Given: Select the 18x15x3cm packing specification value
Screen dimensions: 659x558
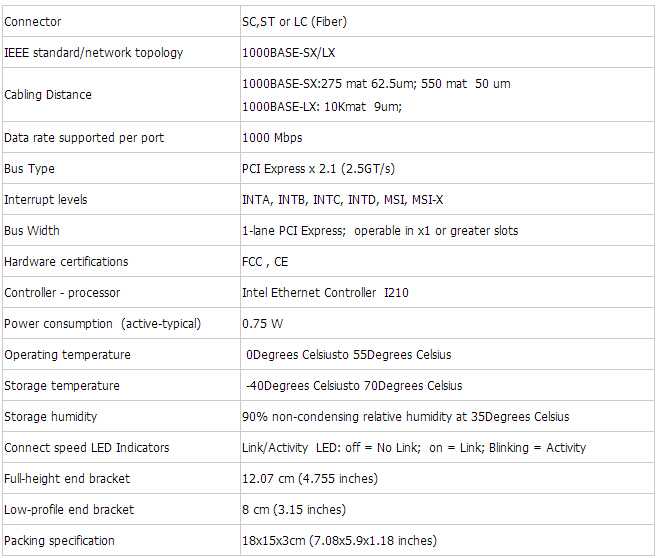Looking at the screenshot, I should point(339,540).
